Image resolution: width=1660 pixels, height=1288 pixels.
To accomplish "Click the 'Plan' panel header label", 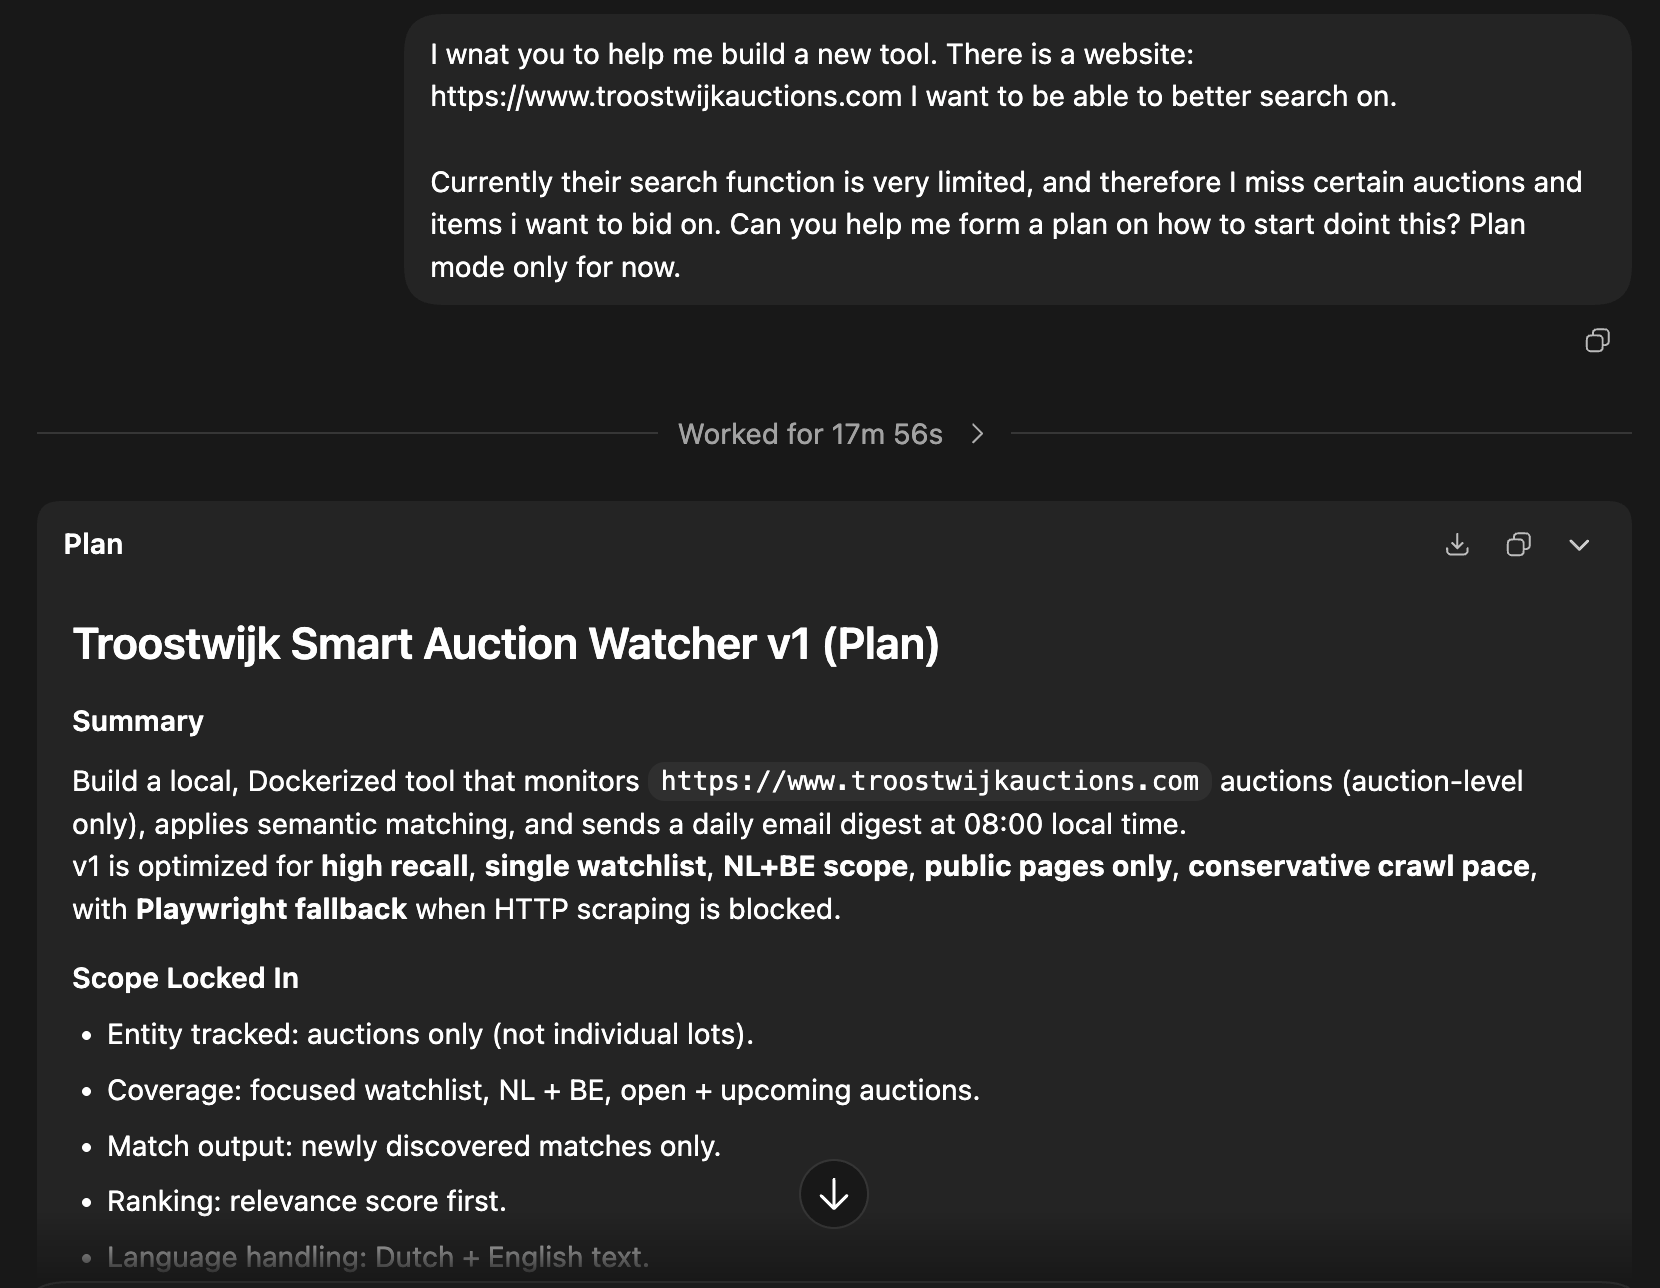I will coord(93,545).
